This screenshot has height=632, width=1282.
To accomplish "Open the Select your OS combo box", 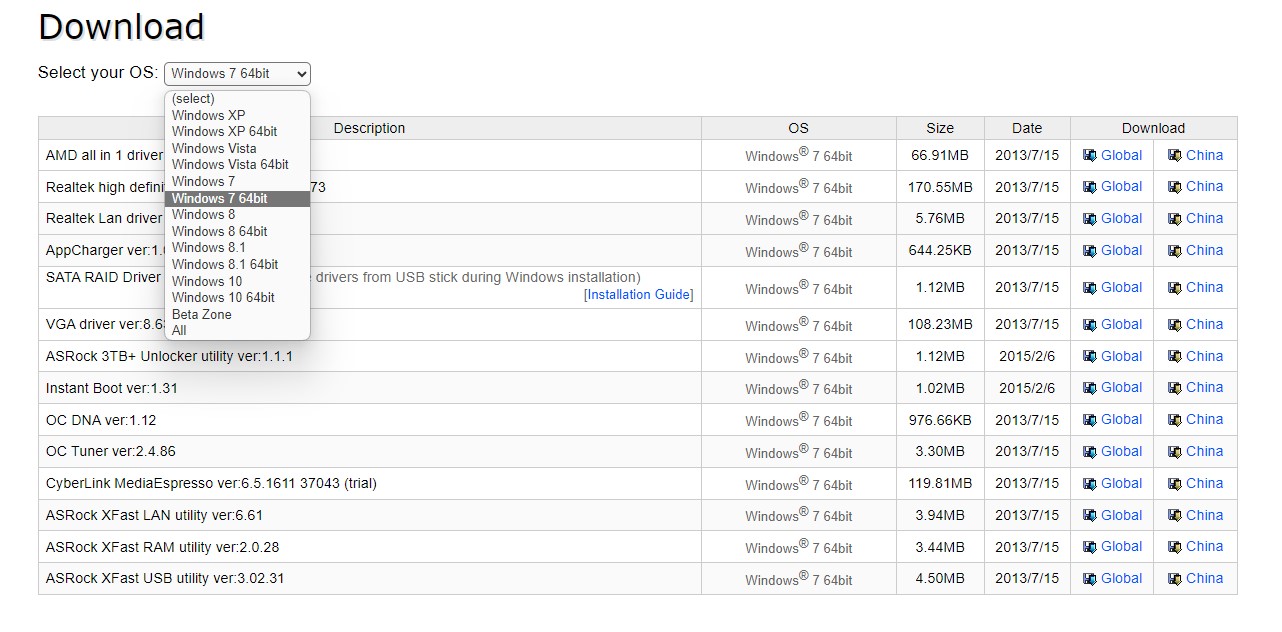I will [237, 74].
